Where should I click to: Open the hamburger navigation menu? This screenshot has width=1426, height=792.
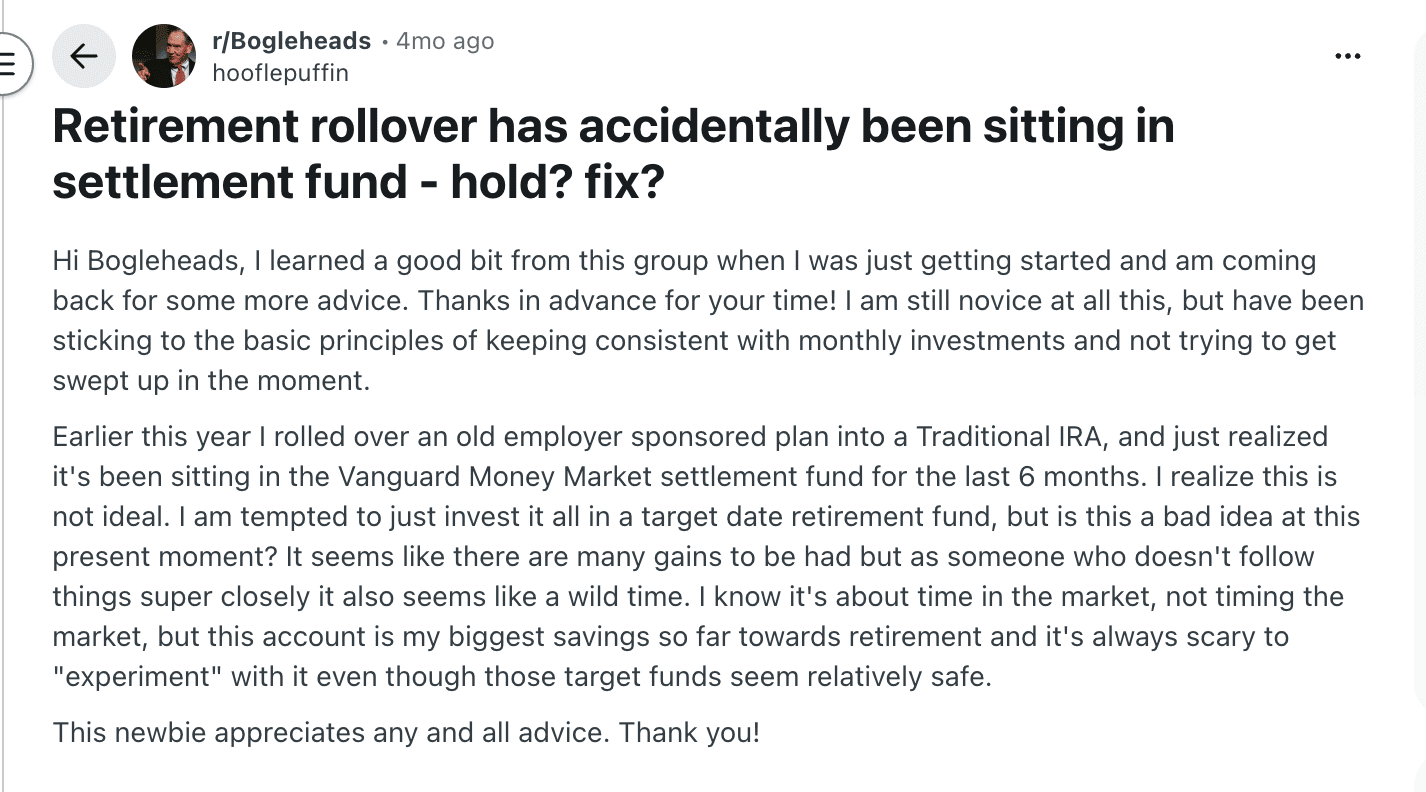[9, 64]
